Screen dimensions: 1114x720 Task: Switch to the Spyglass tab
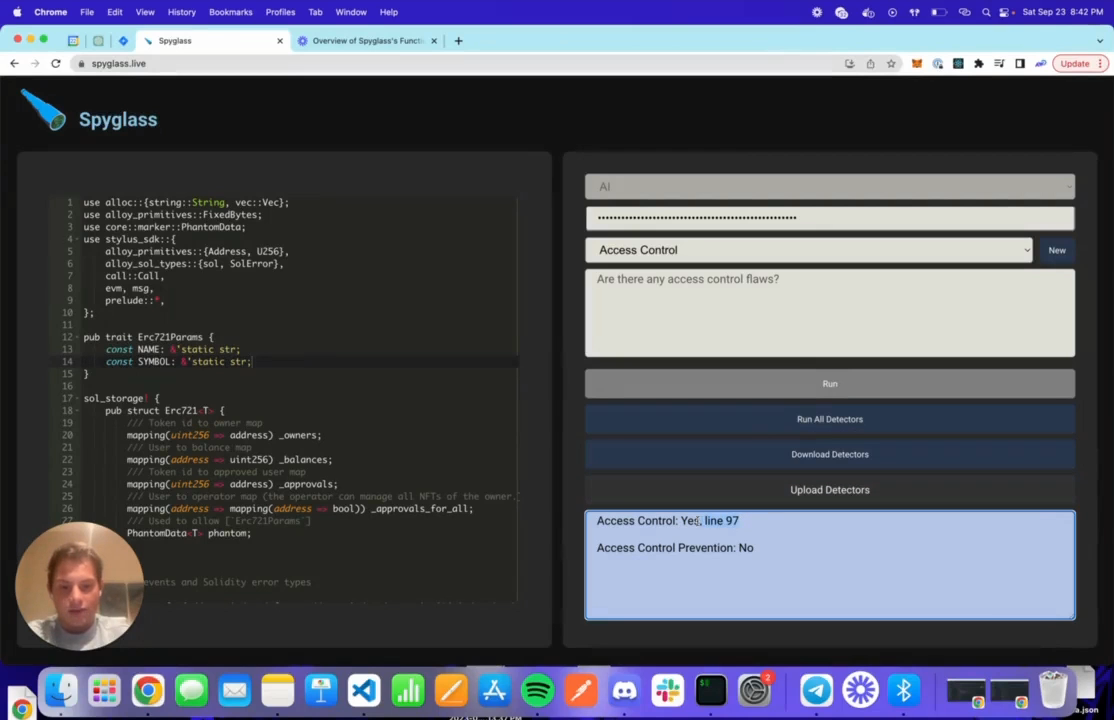(212, 41)
